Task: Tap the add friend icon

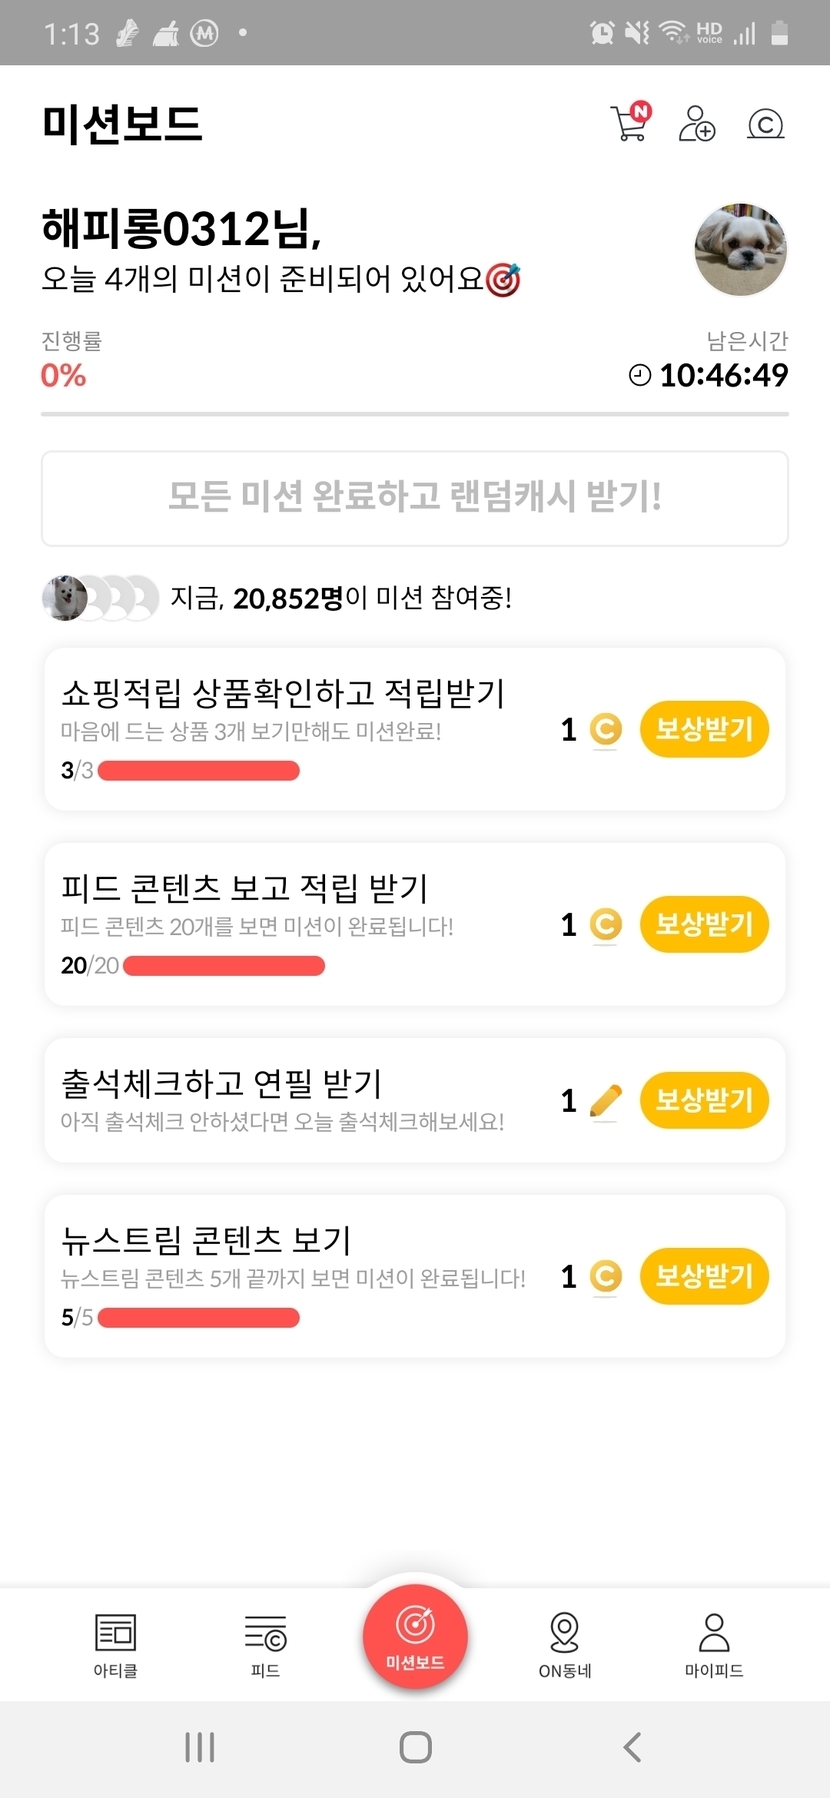Action: [x=697, y=124]
